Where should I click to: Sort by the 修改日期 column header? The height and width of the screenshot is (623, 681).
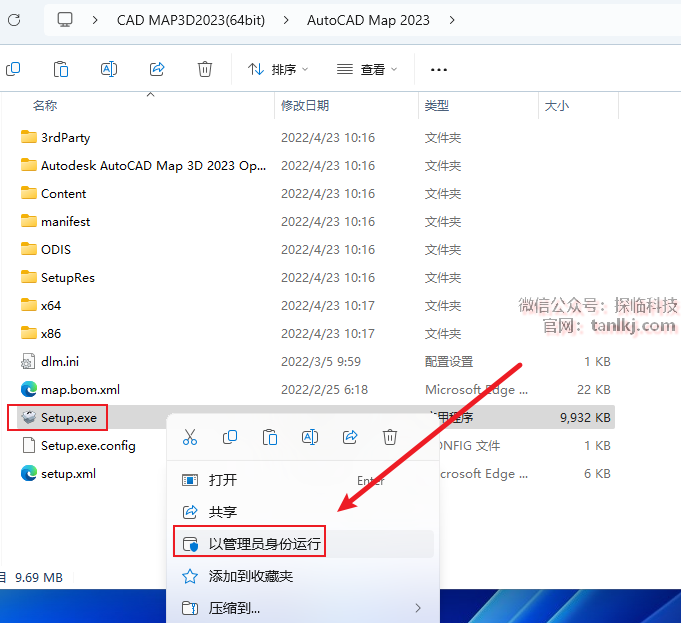[305, 105]
